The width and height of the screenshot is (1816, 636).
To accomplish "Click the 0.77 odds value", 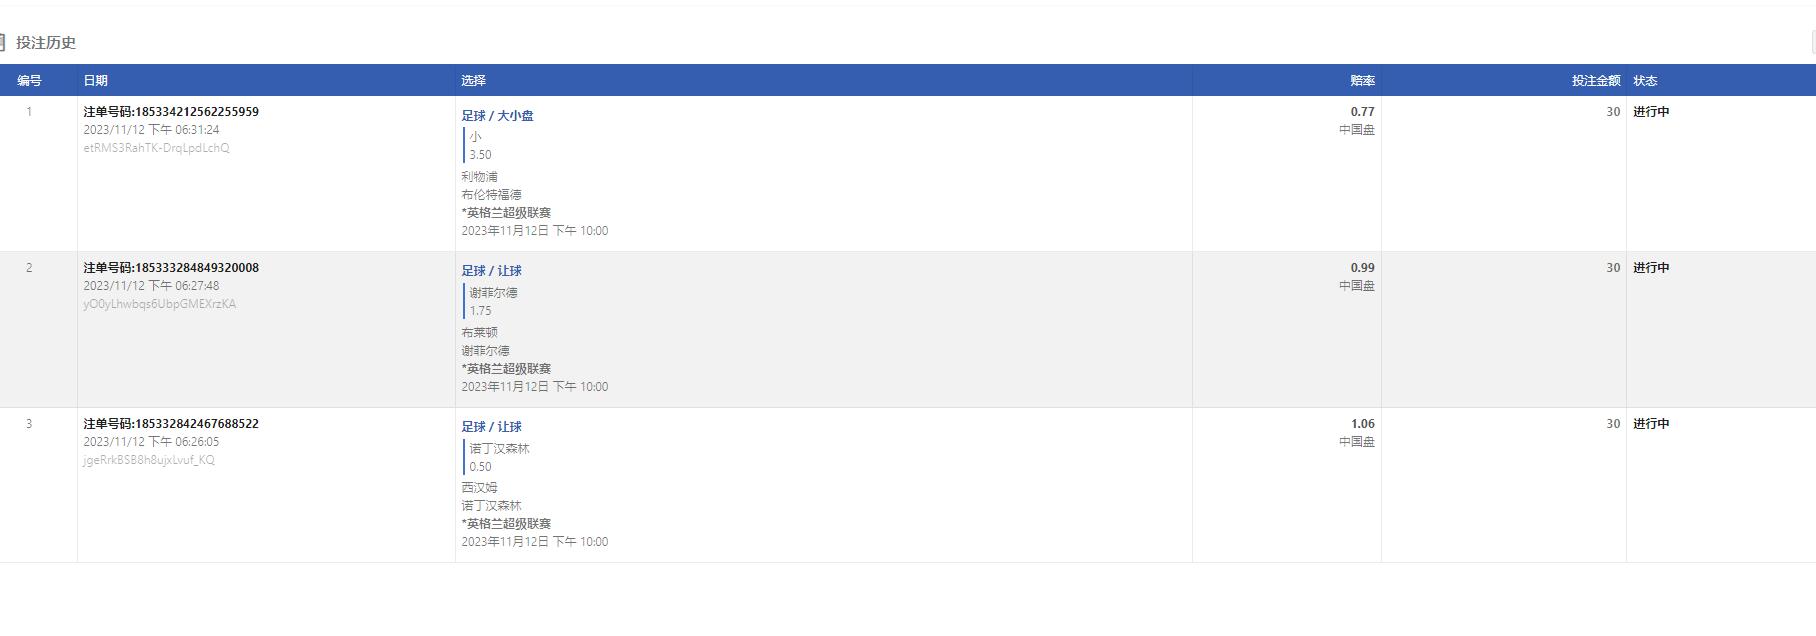I will point(1362,112).
